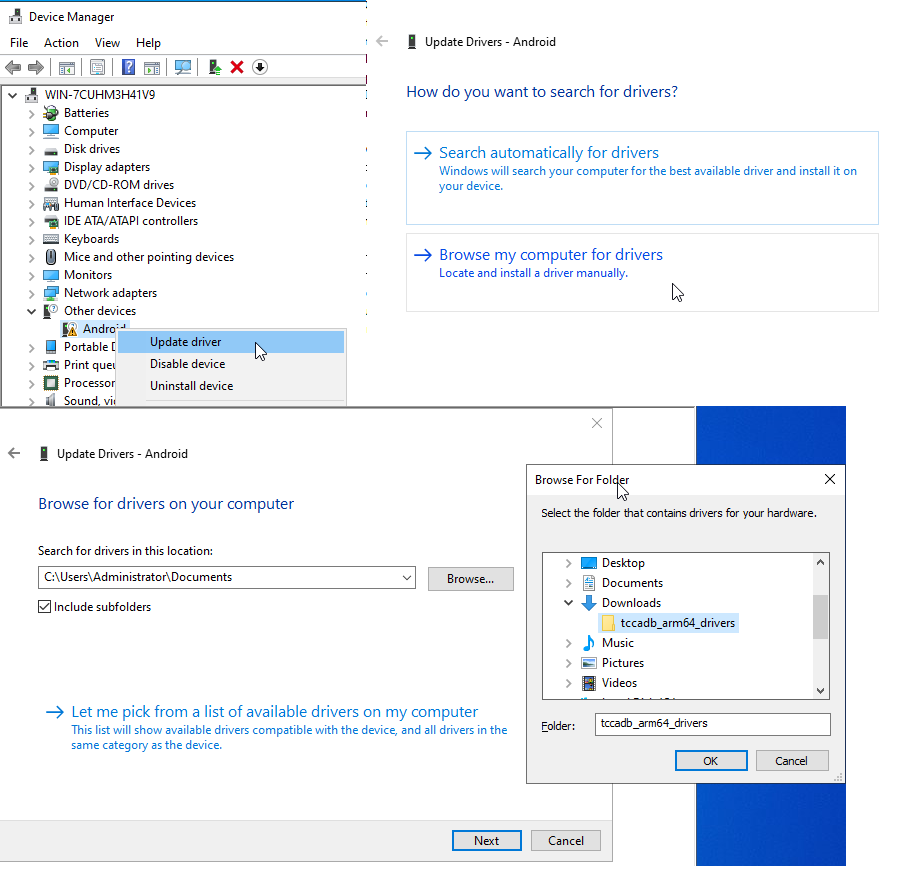Collapse the Other devices node

point(31,311)
